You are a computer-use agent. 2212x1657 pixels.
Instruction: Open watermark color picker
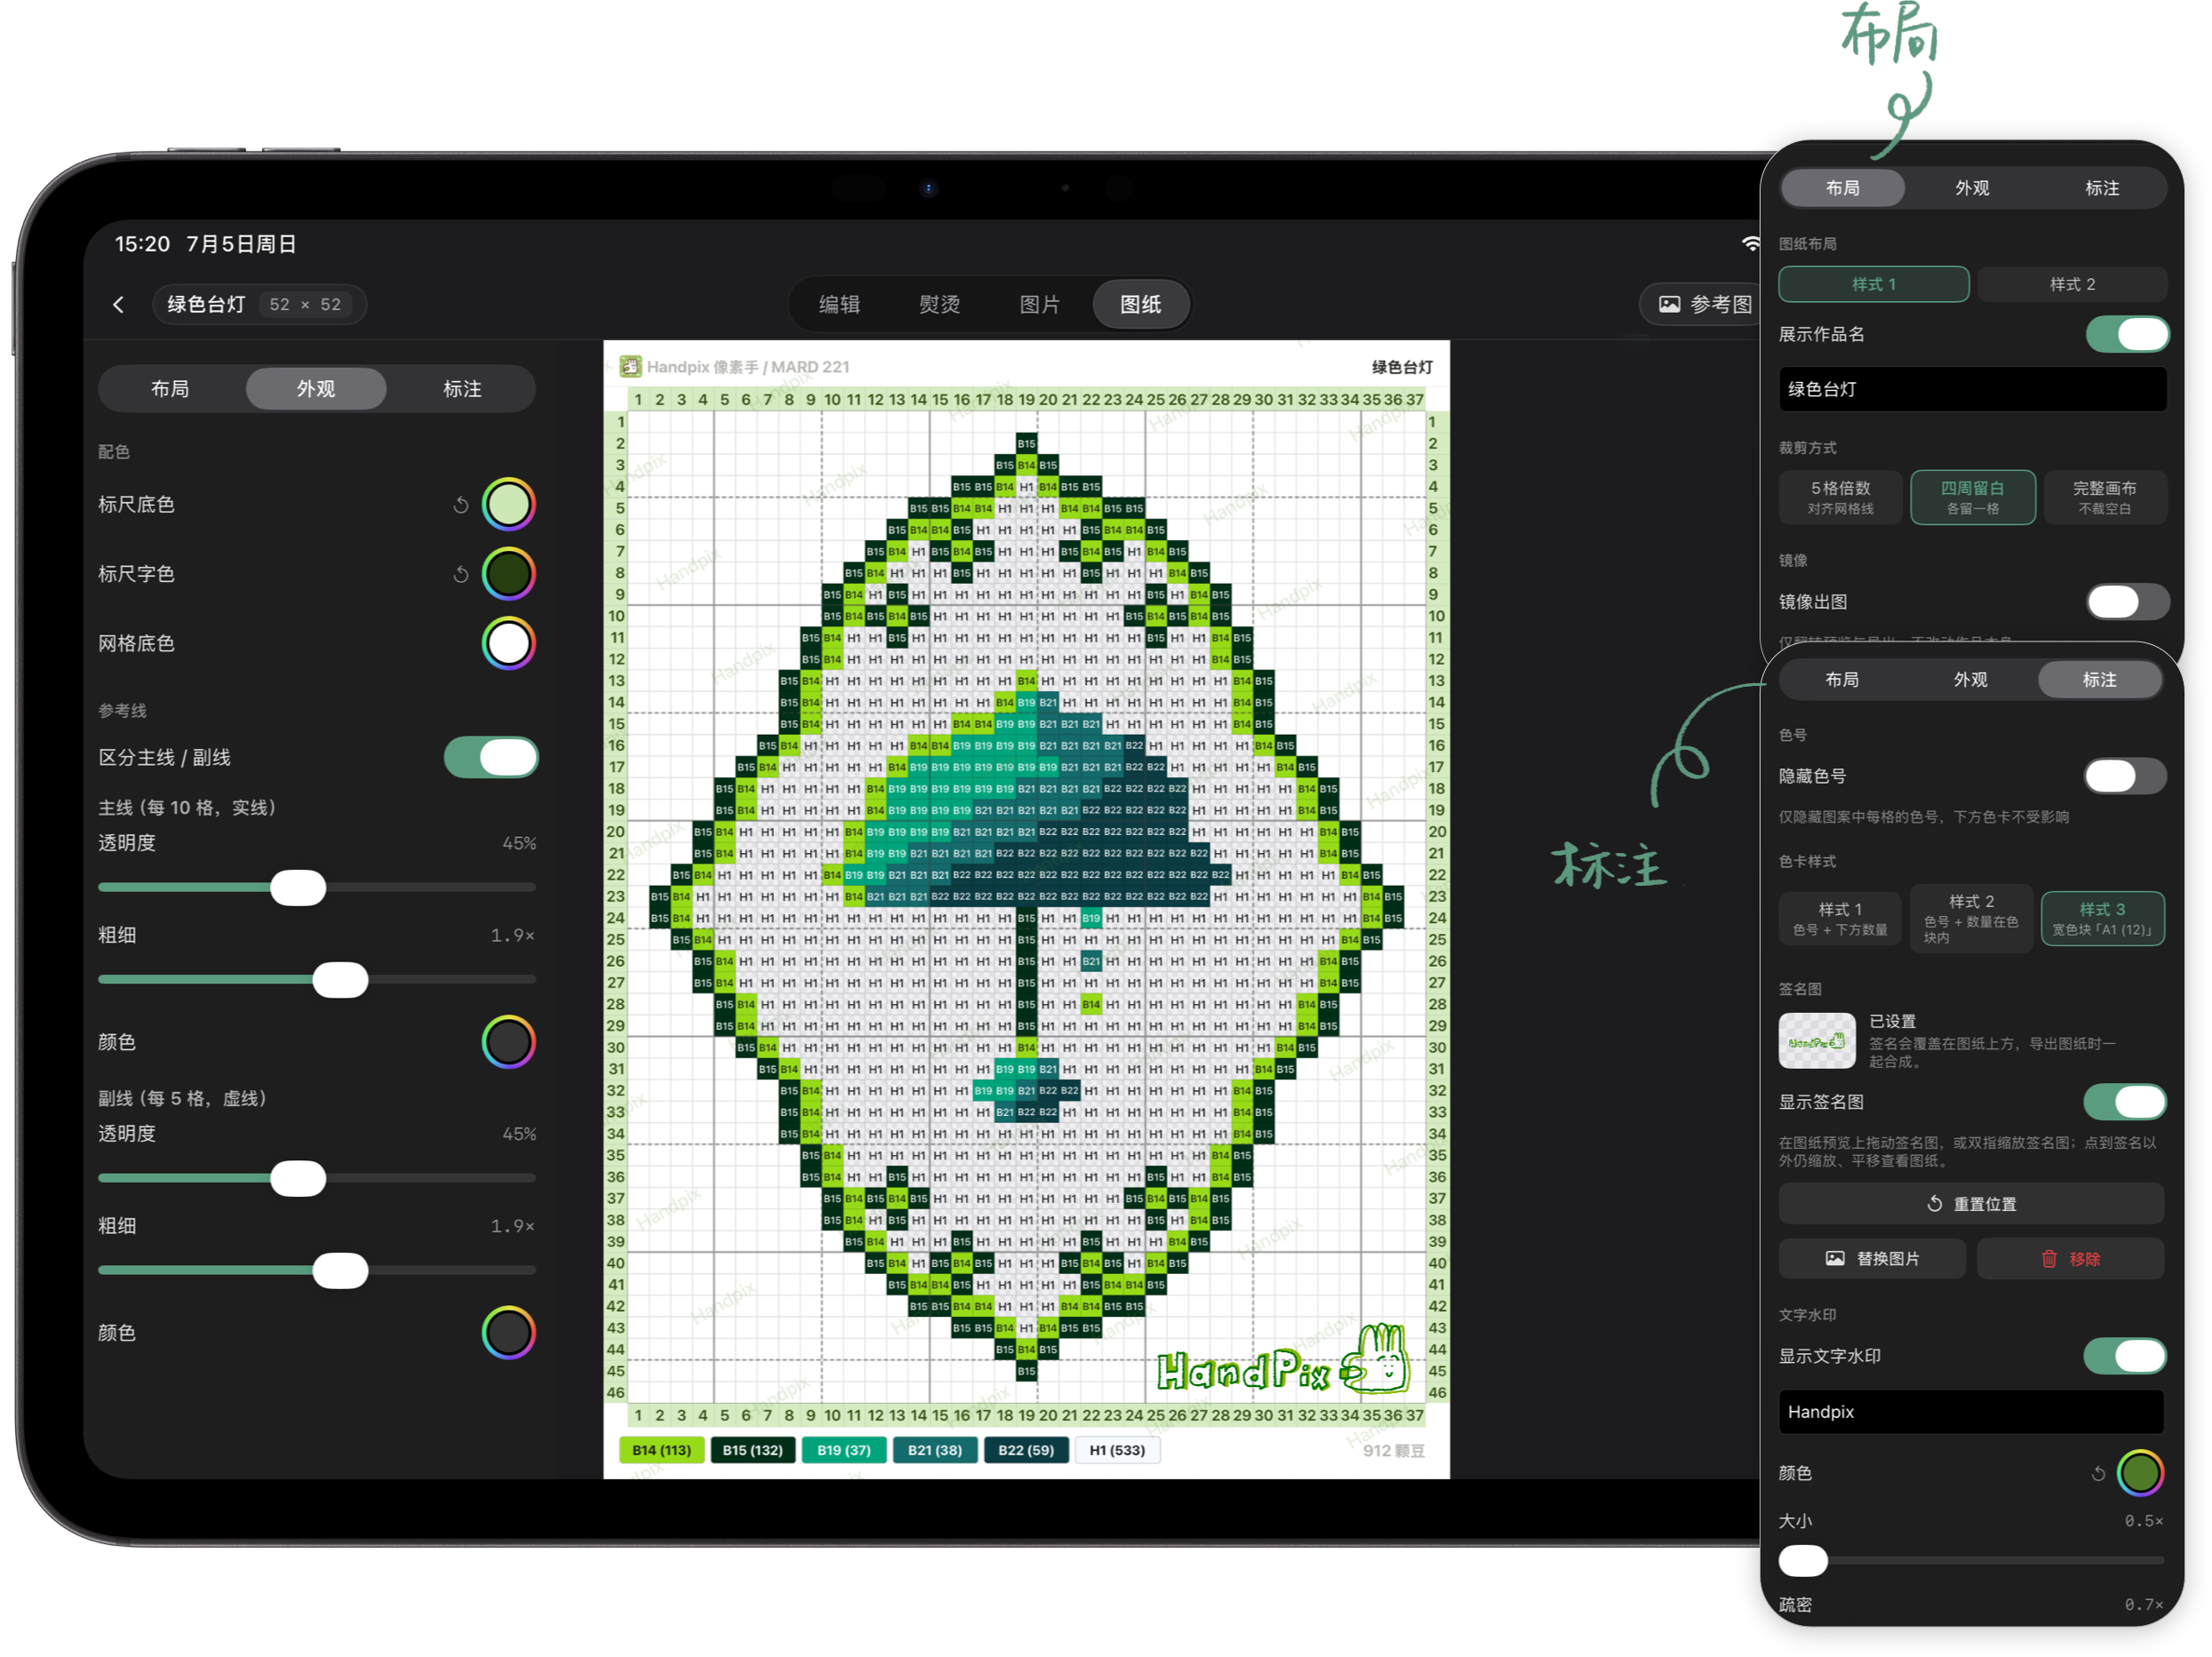tap(2140, 1473)
